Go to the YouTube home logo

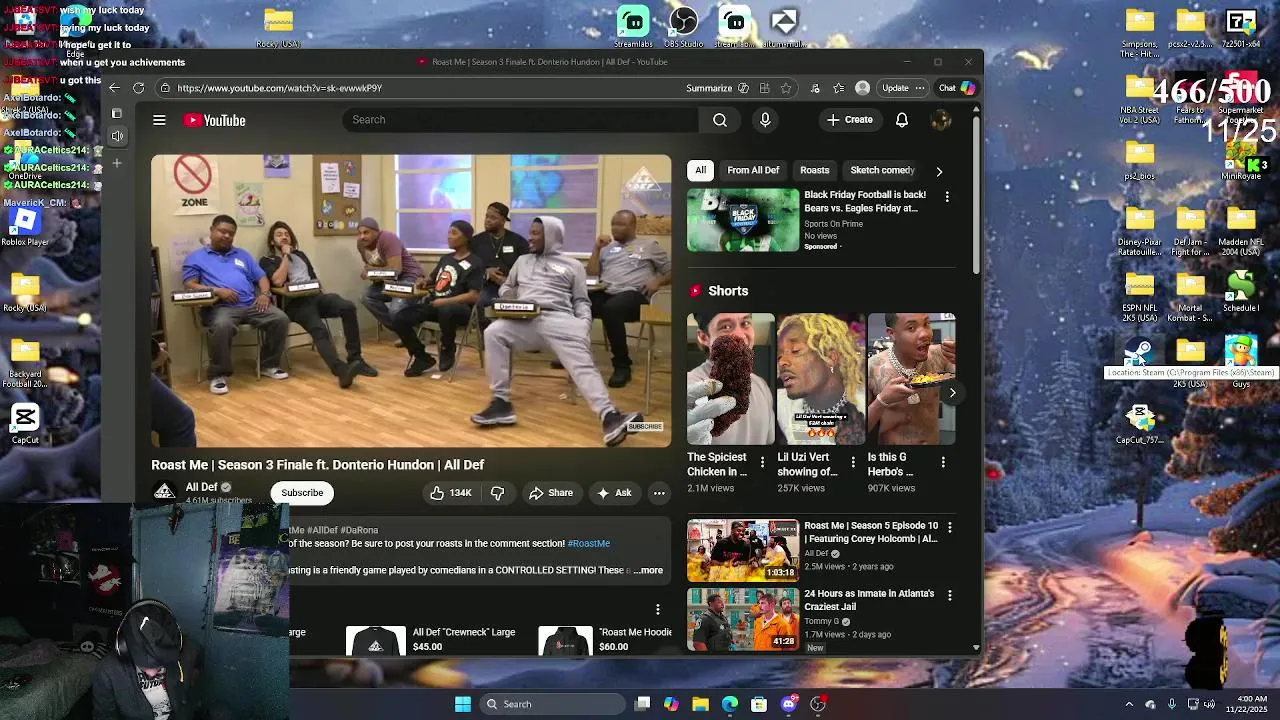click(x=215, y=120)
